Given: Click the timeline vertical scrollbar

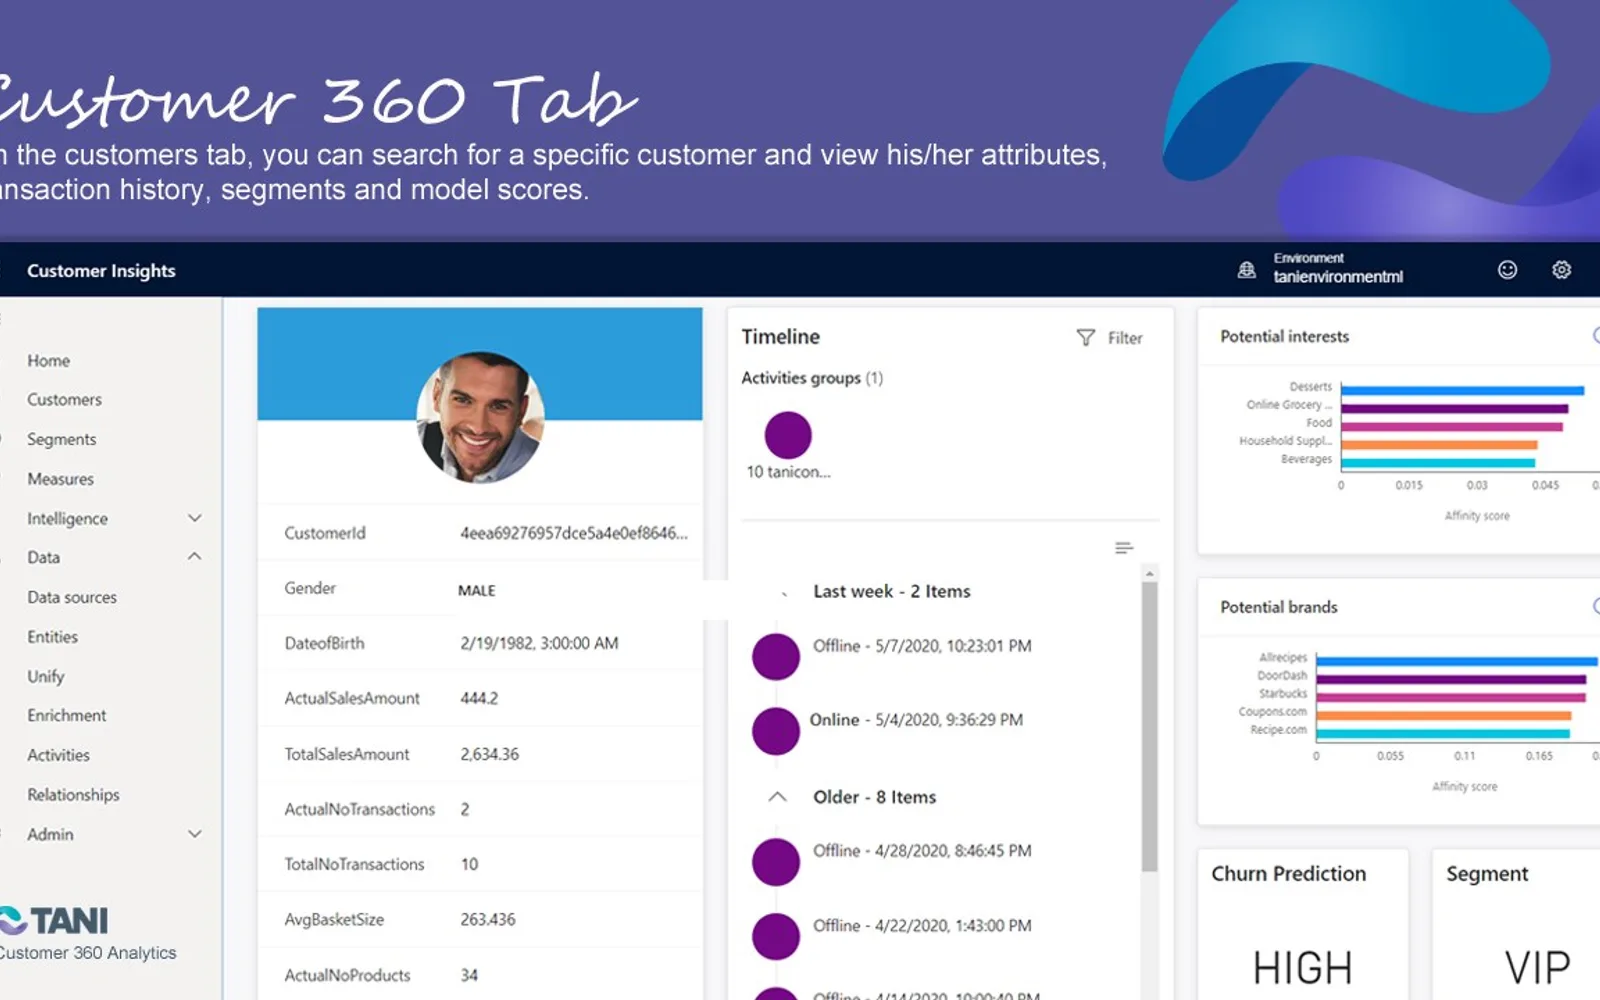Looking at the screenshot, I should pos(1150,725).
